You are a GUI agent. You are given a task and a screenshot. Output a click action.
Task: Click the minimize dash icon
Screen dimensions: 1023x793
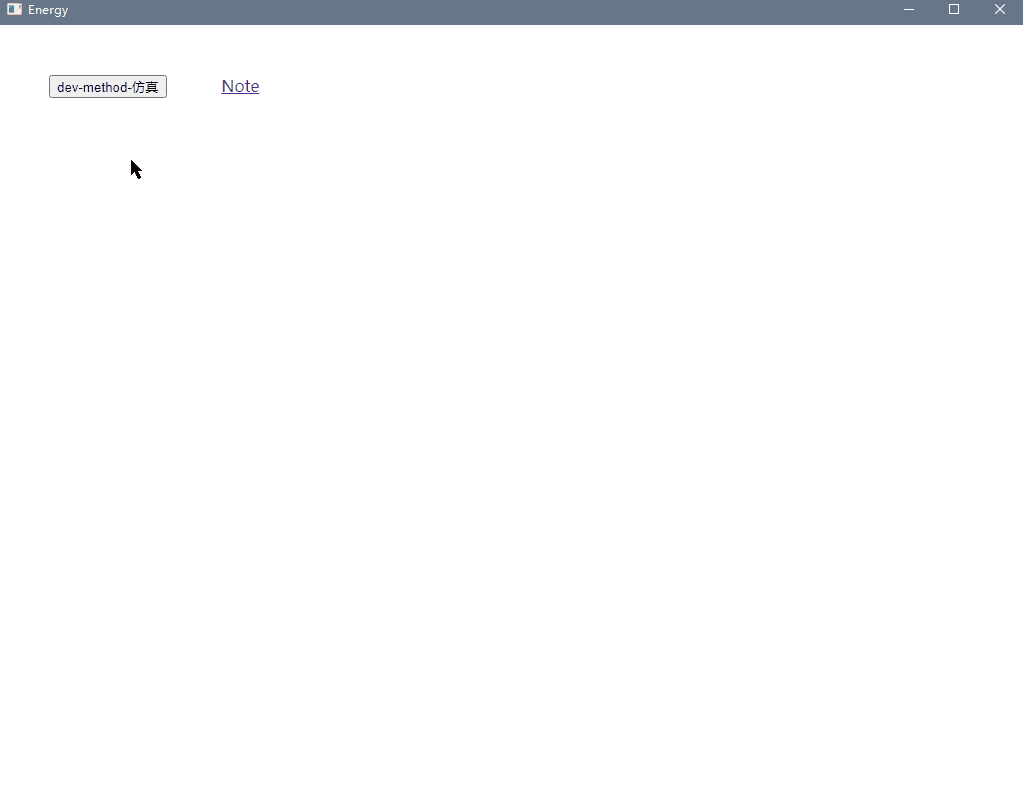[908, 9]
